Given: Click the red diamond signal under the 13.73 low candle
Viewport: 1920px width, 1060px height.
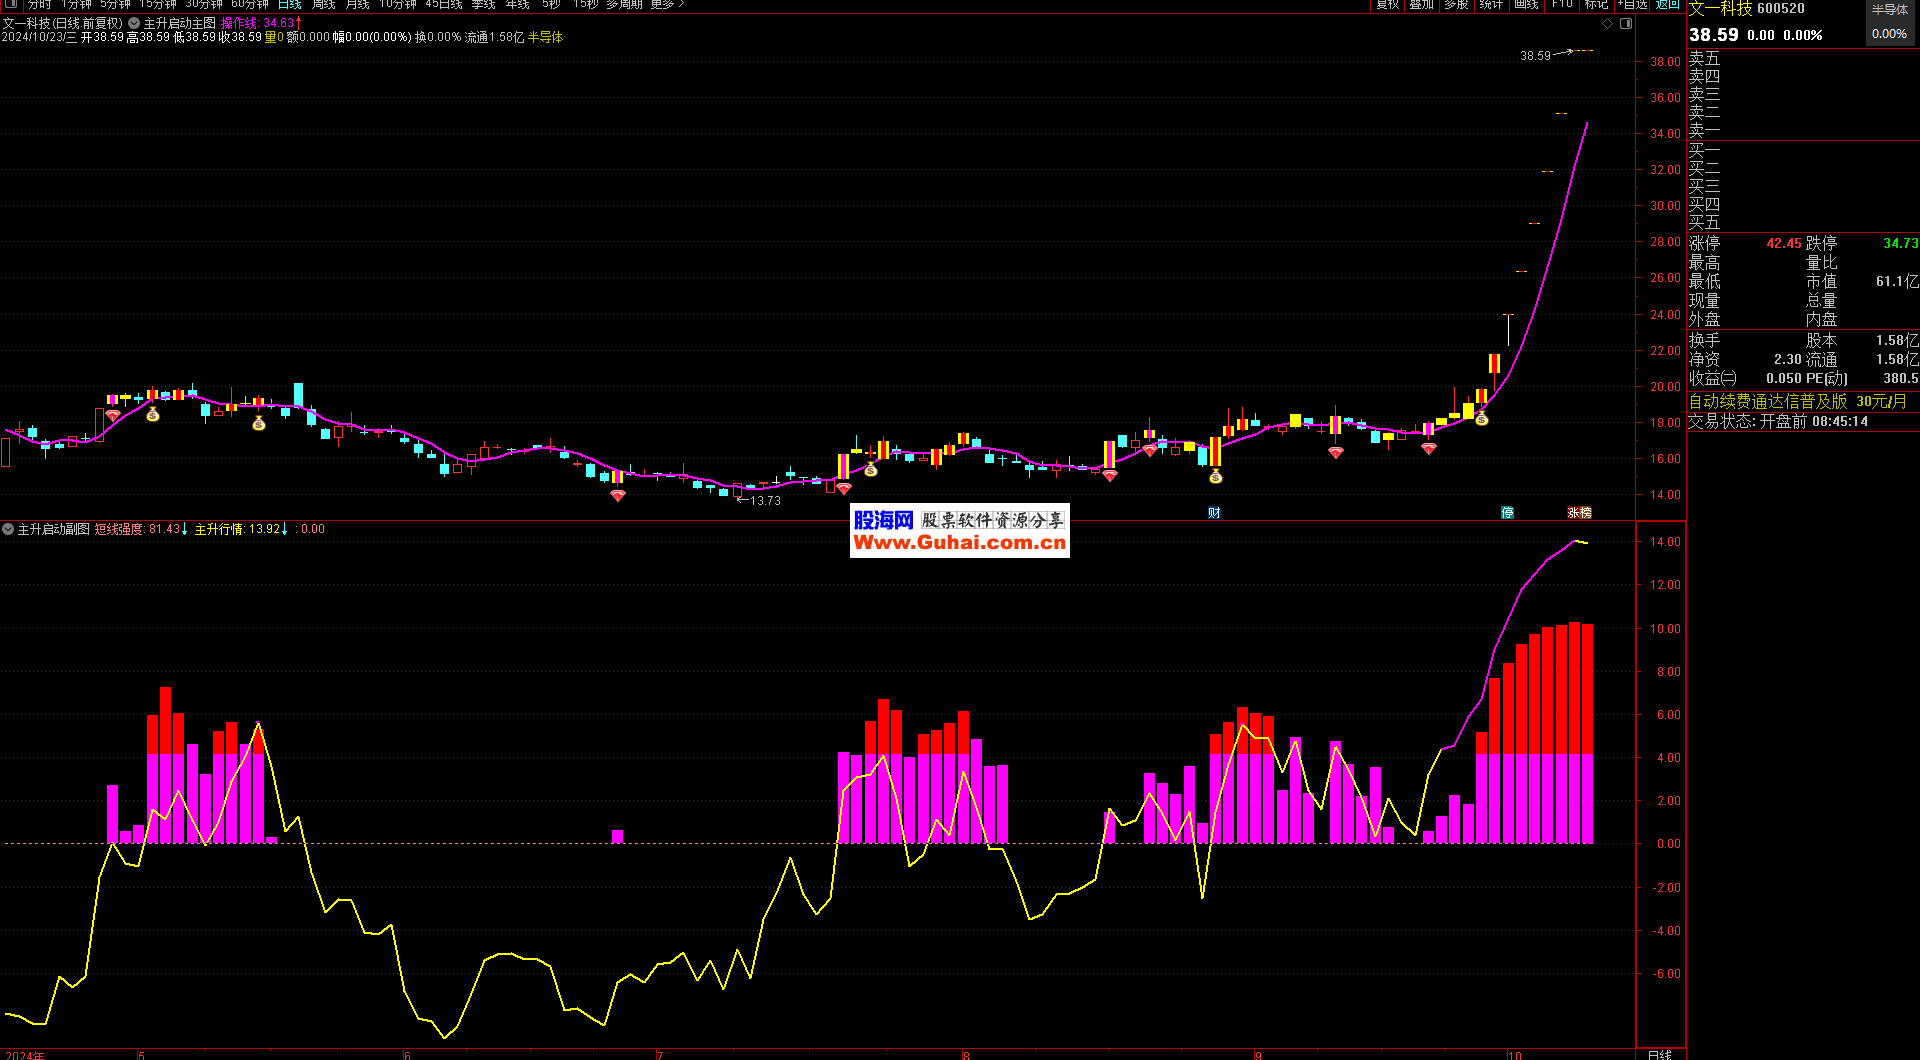Looking at the screenshot, I should (843, 489).
